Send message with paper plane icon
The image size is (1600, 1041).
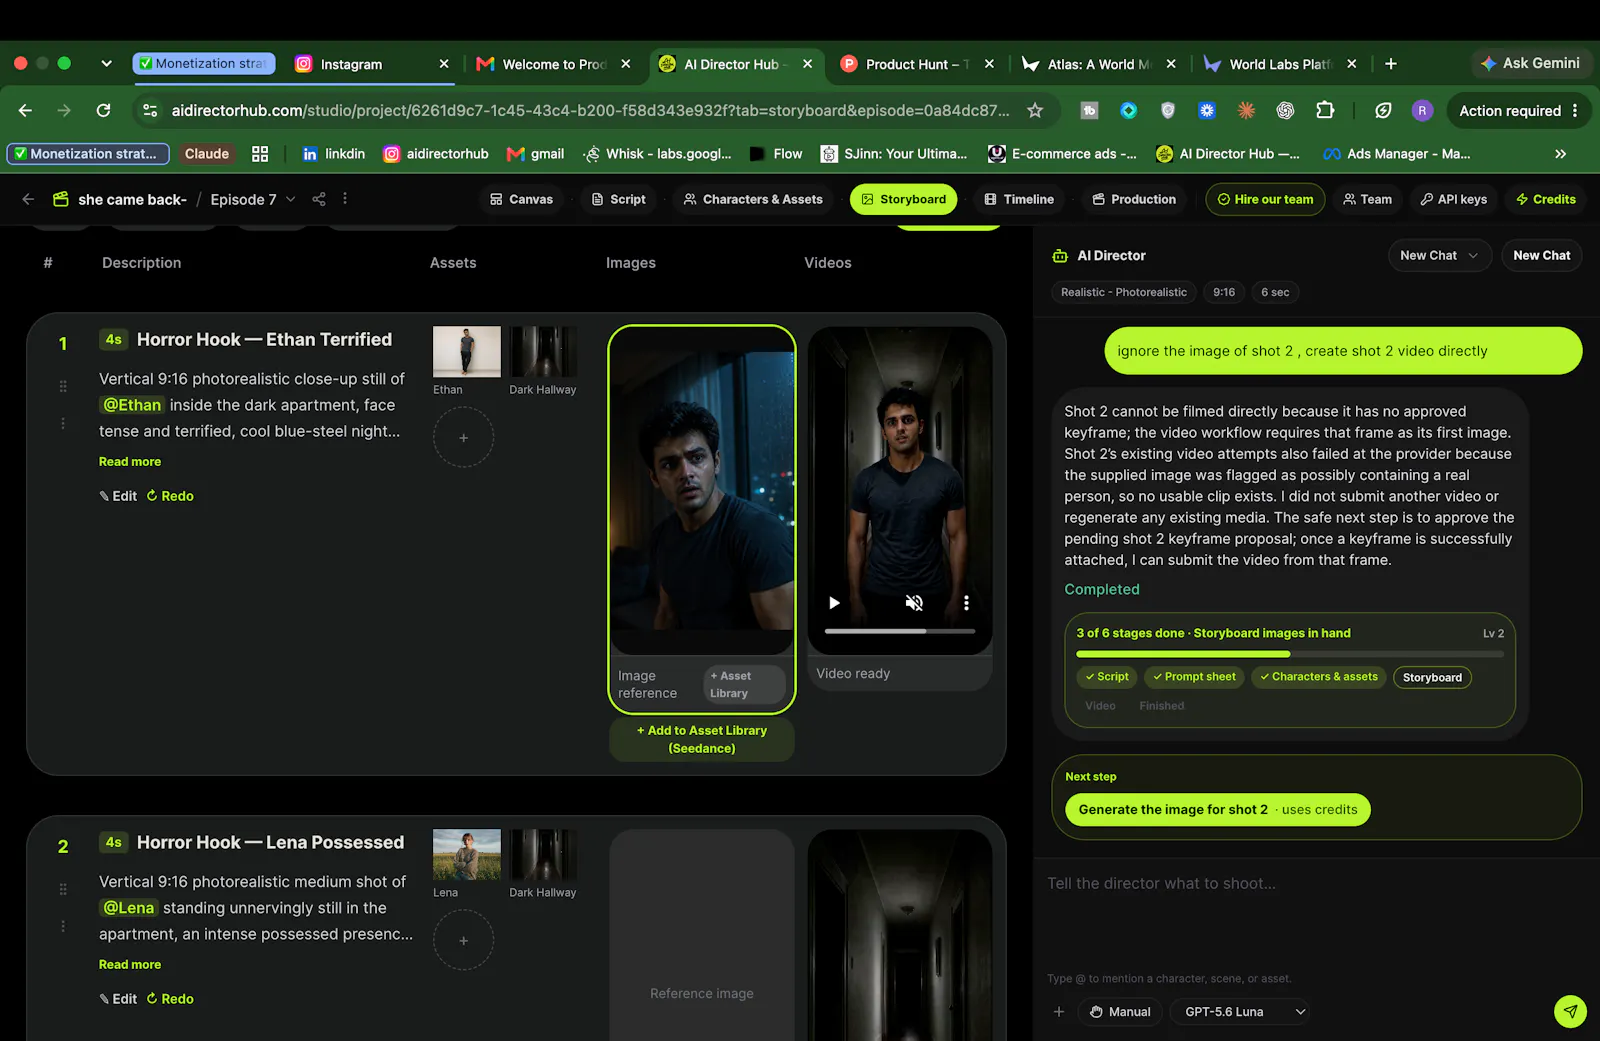(x=1570, y=1011)
